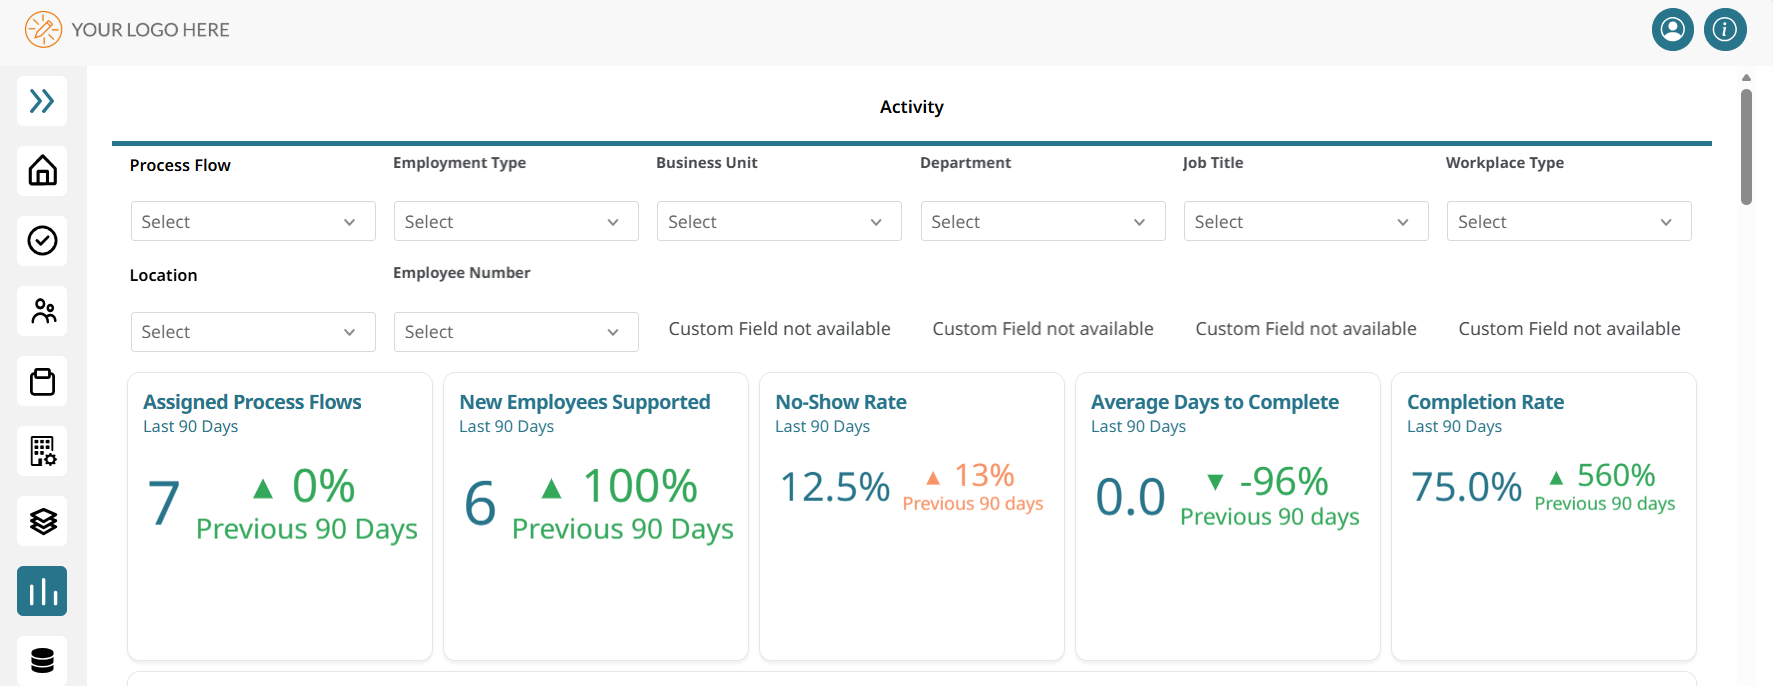Click the vertical page scrollbar thumb
Image resolution: width=1773 pixels, height=686 pixels.
click(x=1746, y=147)
